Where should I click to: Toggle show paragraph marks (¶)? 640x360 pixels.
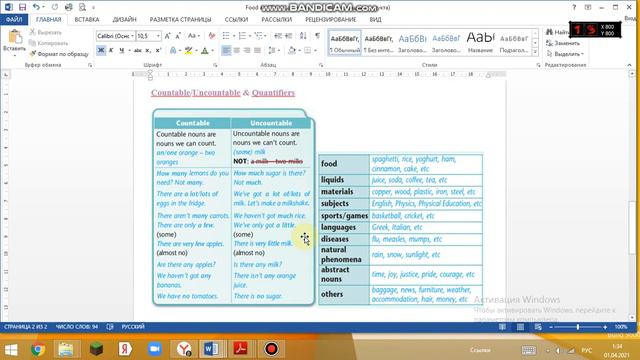click(x=317, y=36)
